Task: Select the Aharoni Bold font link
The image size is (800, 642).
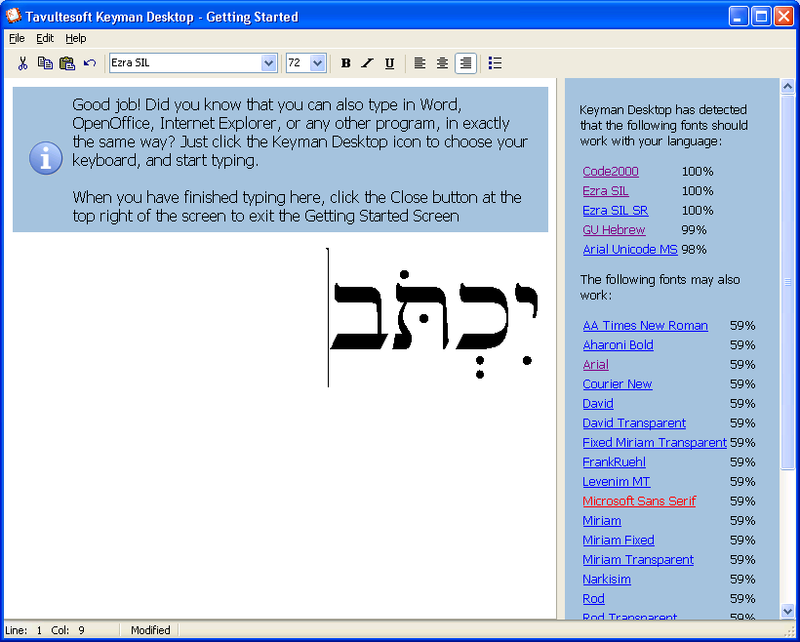Action: coord(618,345)
